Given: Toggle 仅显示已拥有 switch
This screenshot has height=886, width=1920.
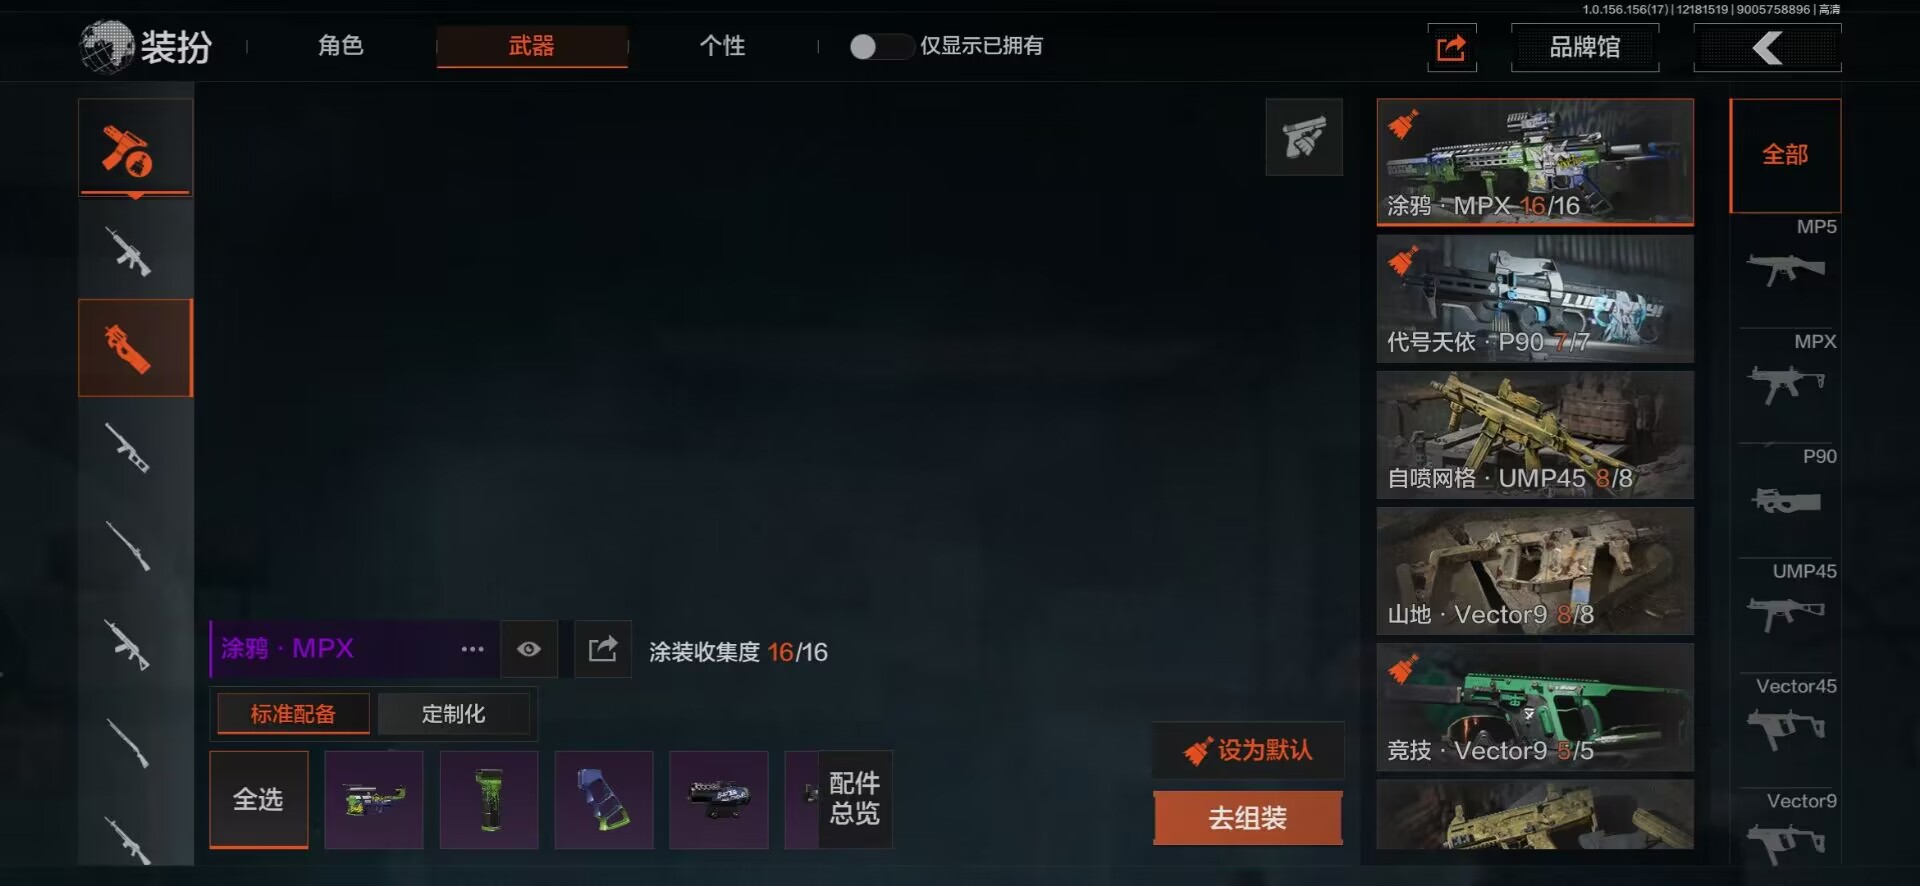Looking at the screenshot, I should click(x=881, y=46).
